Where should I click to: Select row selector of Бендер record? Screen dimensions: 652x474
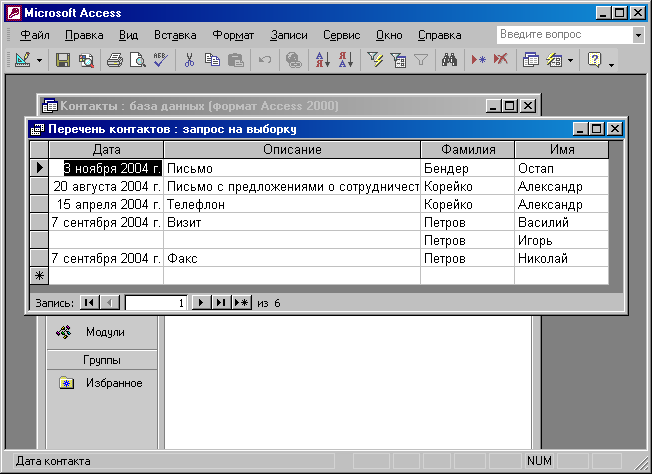tap(40, 168)
